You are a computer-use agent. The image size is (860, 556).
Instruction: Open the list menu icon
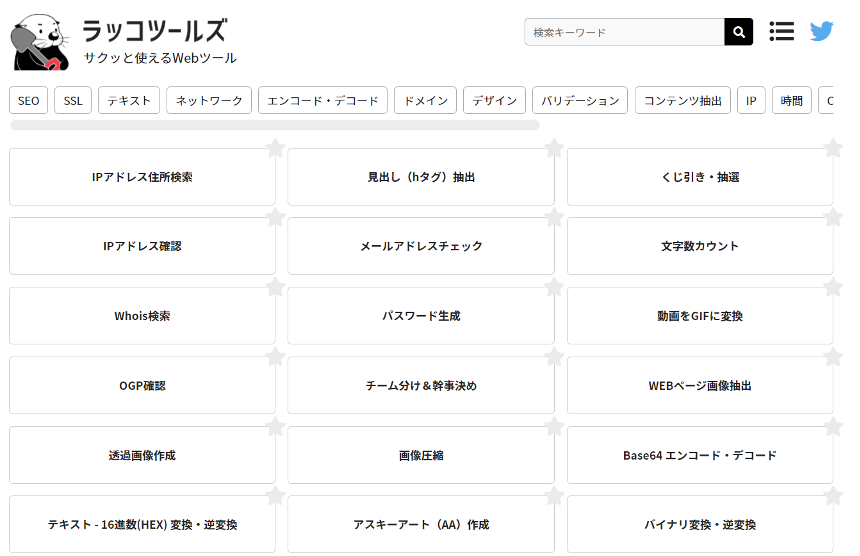click(781, 32)
